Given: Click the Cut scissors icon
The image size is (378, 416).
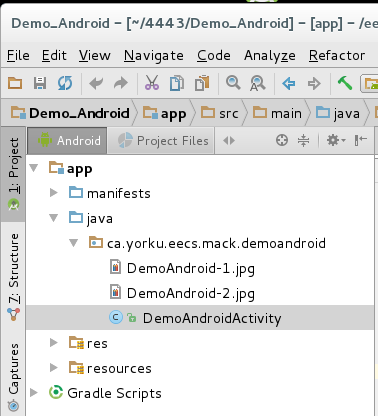Looking at the screenshot, I should pos(152,83).
